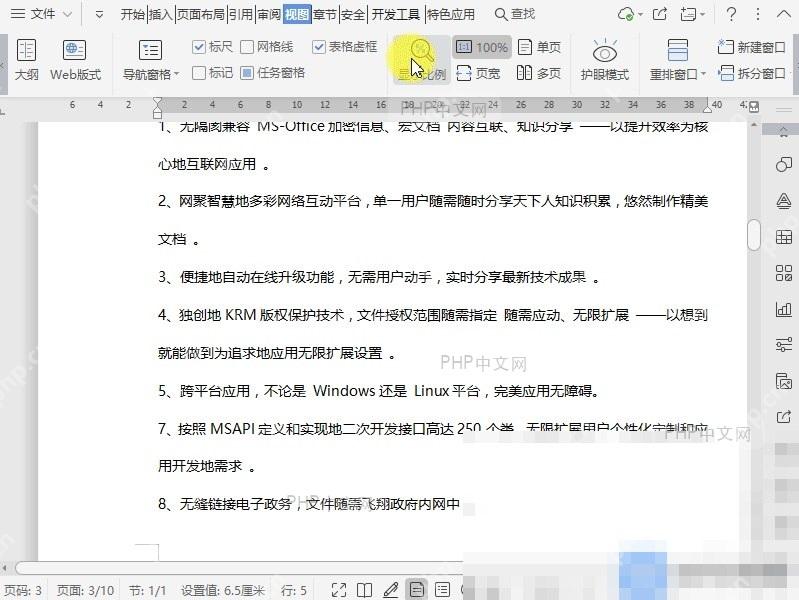Screen dimensions: 799x600
Task: Open the help question mark icon
Action: click(x=731, y=14)
